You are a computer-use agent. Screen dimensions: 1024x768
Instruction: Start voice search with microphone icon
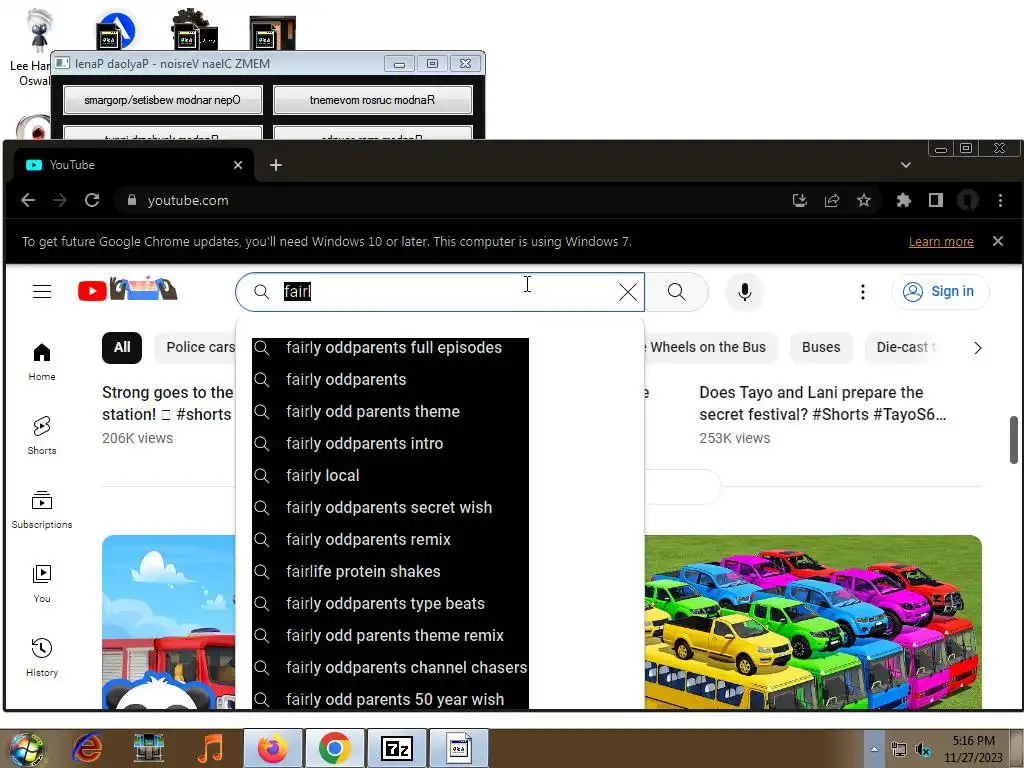tap(744, 292)
